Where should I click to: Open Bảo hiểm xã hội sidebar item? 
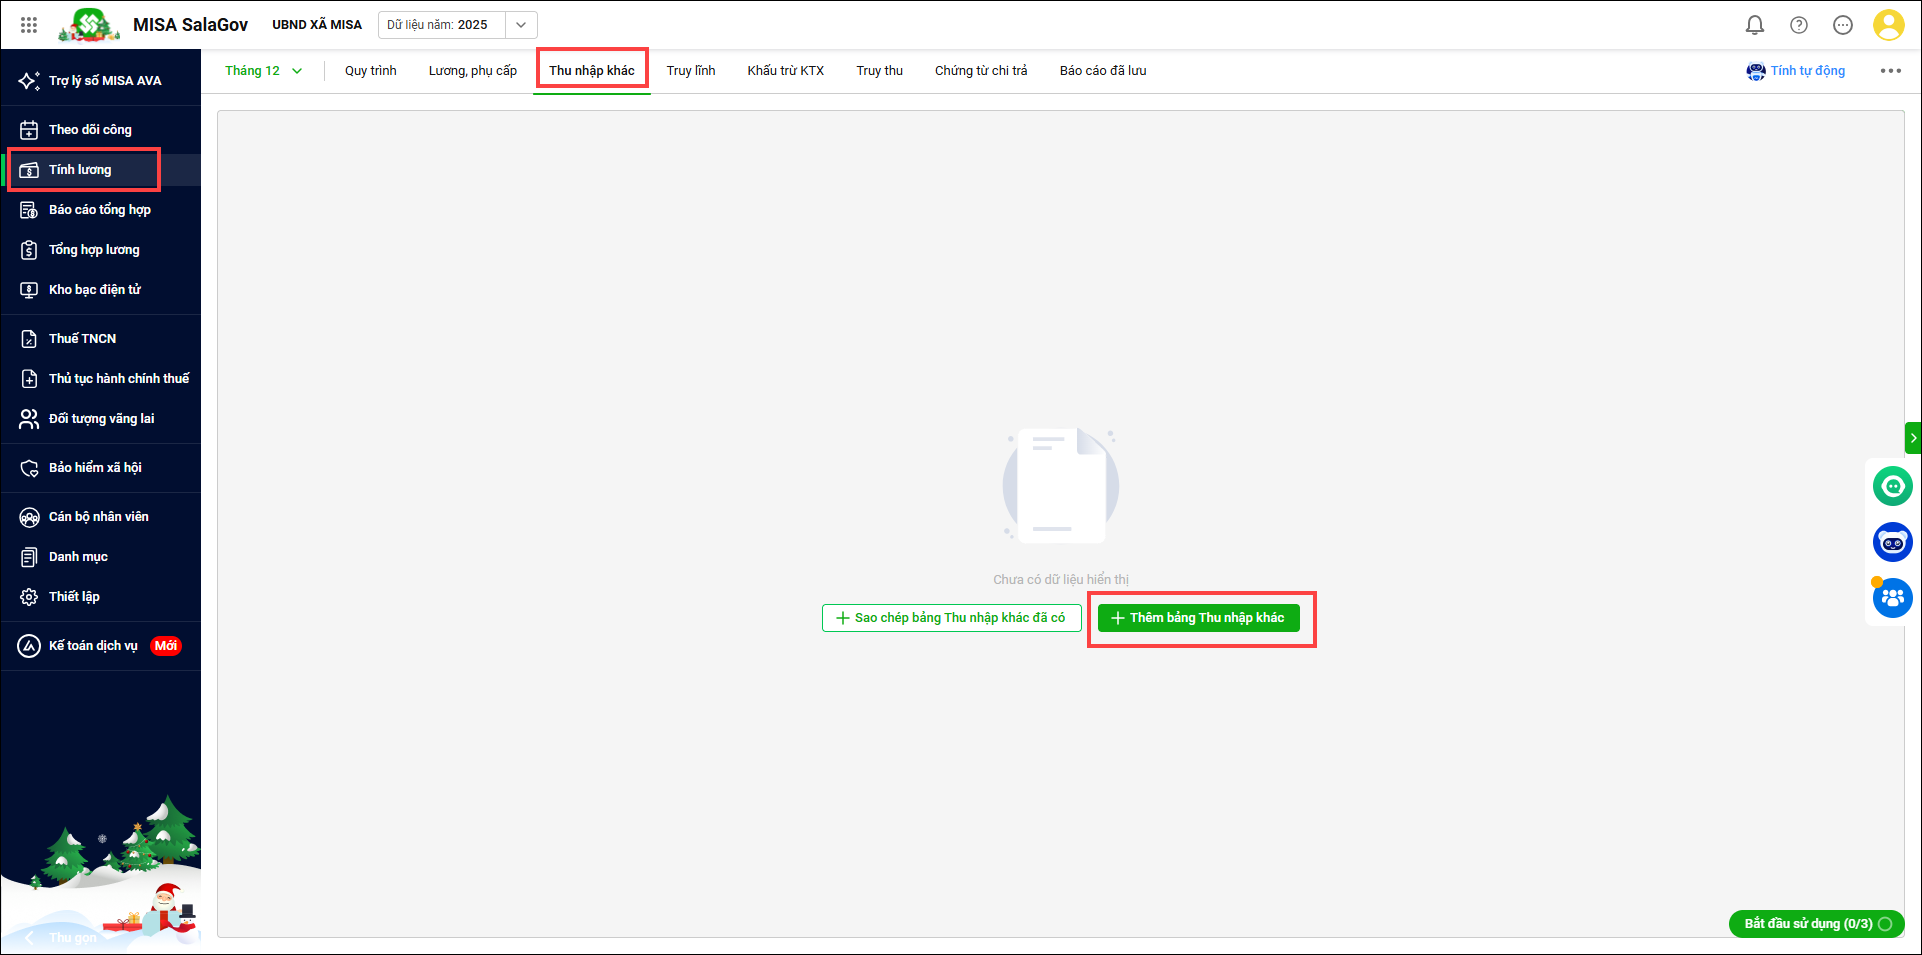pos(95,468)
